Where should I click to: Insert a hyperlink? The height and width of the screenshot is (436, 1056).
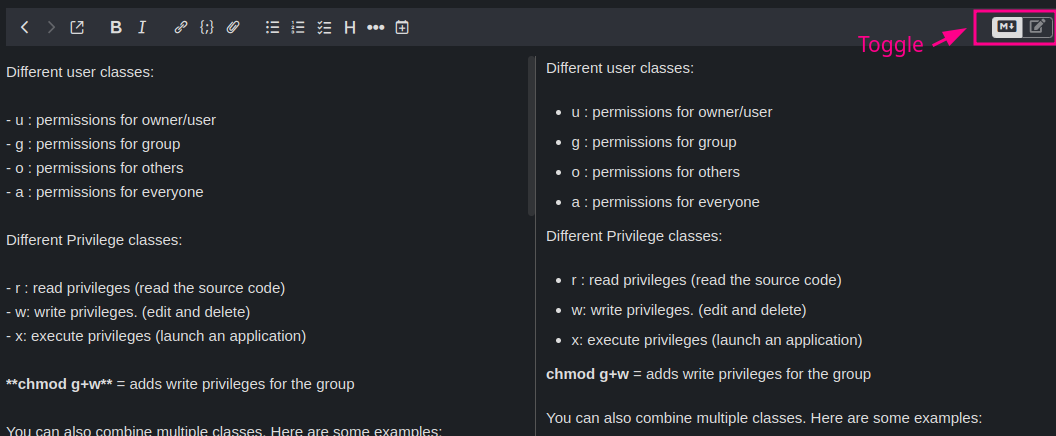pos(181,28)
